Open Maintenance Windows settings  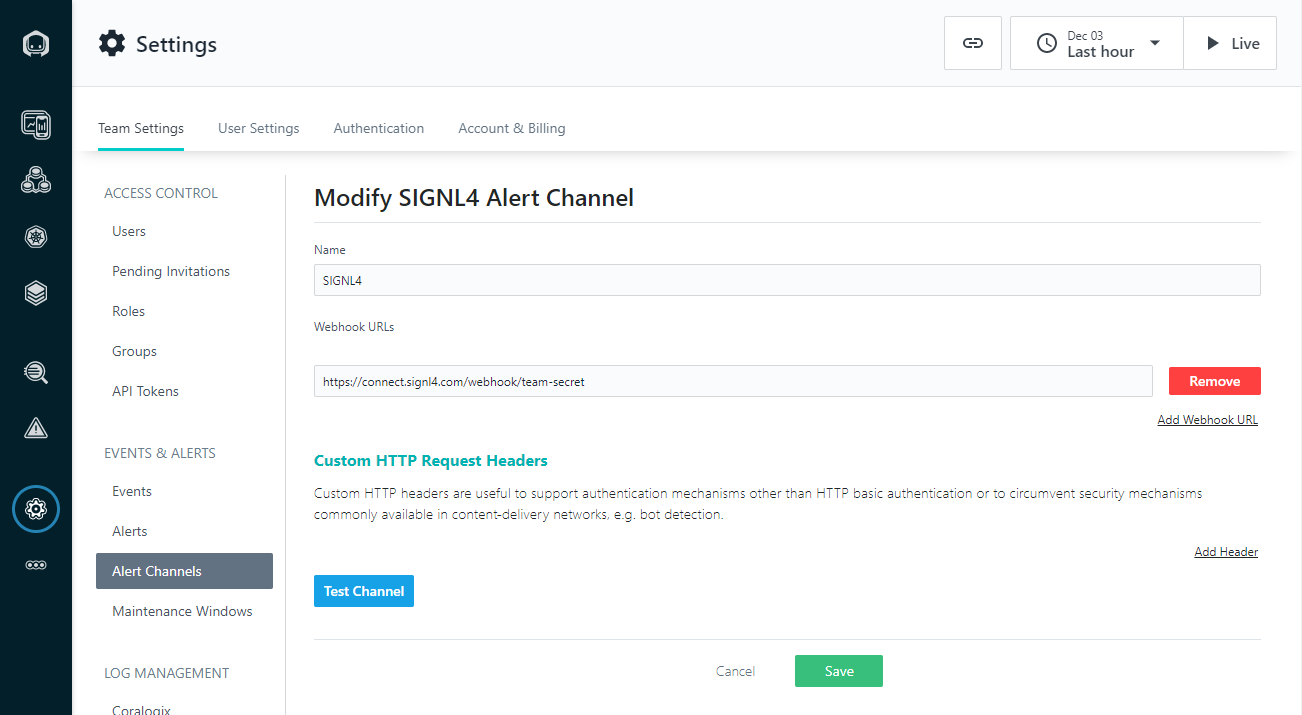coord(182,611)
